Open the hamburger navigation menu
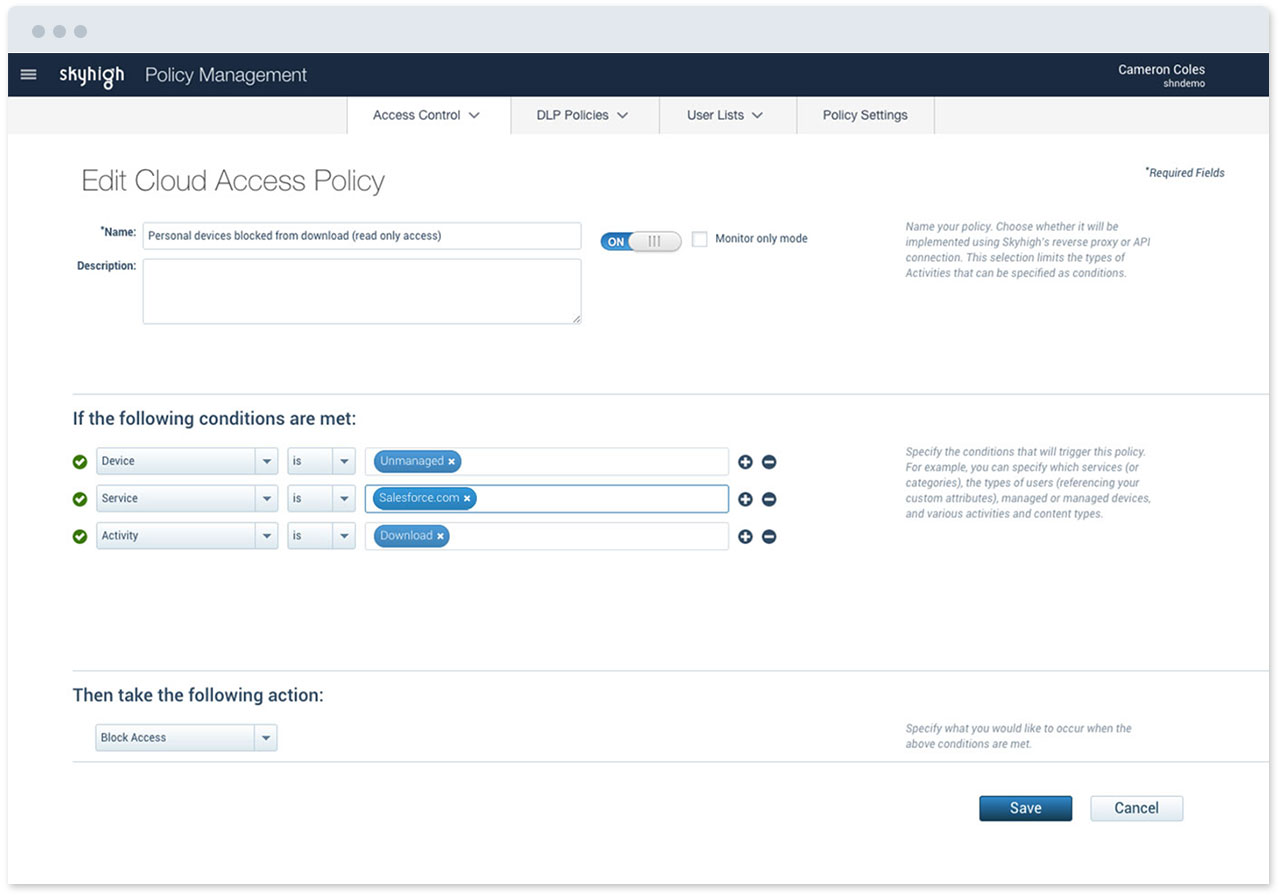The image size is (1280, 896). [x=28, y=75]
